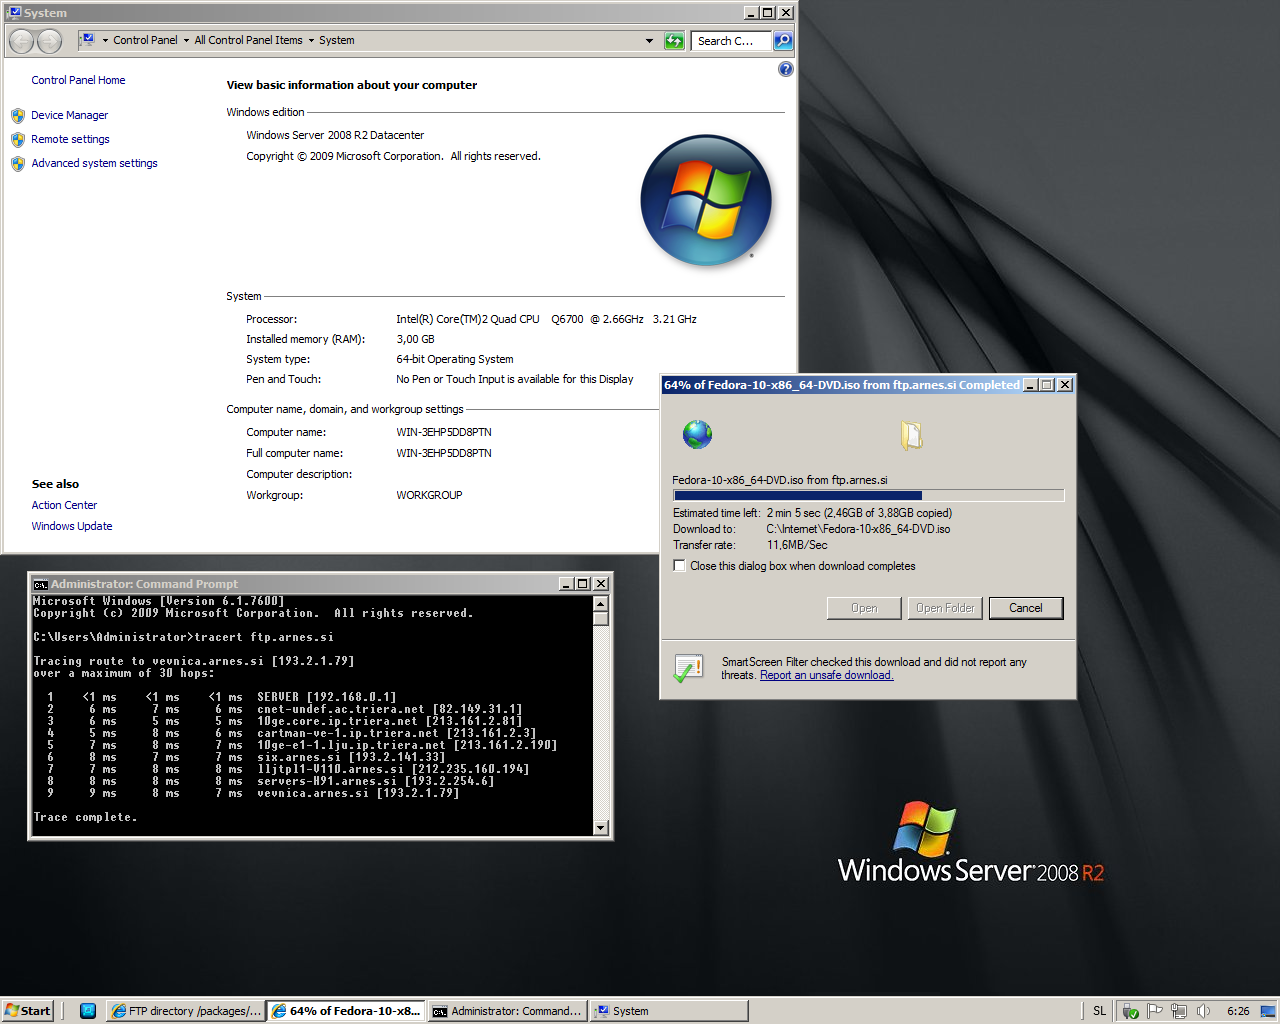Click the Action Center flag tray icon
Image resolution: width=1280 pixels, height=1024 pixels.
click(1155, 1011)
